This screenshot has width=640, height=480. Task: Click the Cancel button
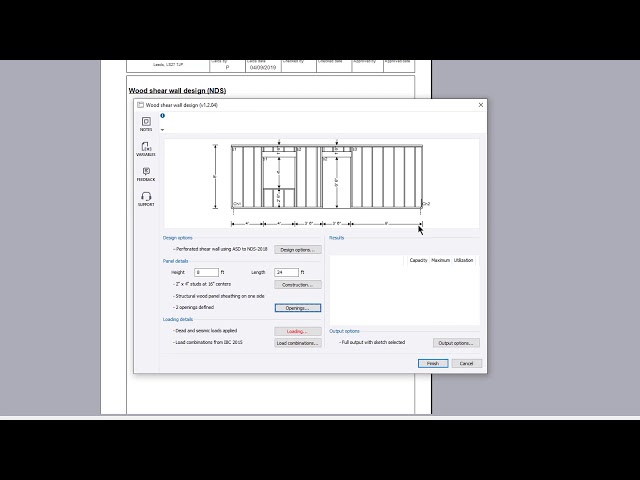(x=466, y=363)
